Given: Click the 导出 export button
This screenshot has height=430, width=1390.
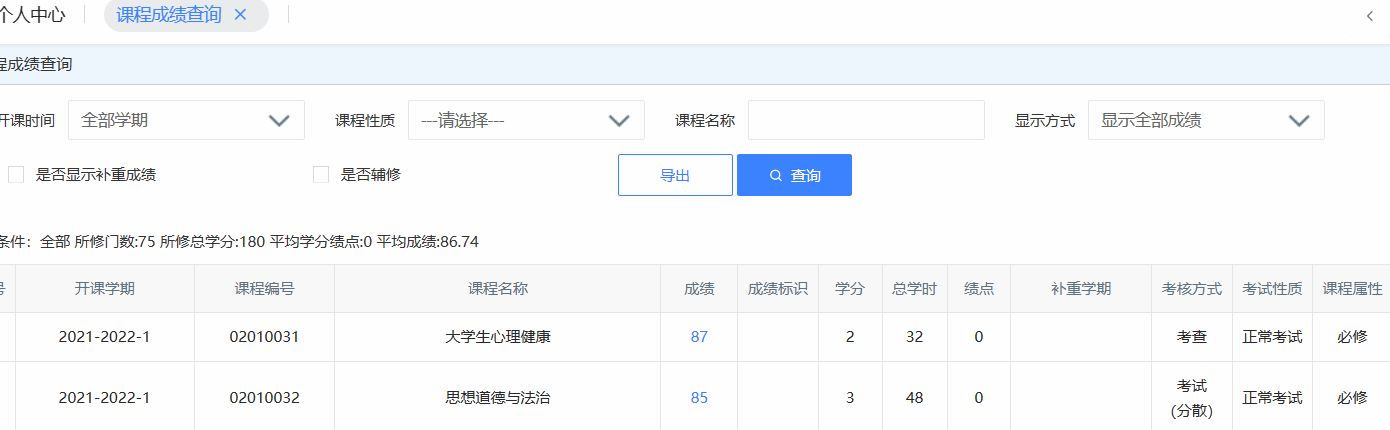Looking at the screenshot, I should click(675, 175).
